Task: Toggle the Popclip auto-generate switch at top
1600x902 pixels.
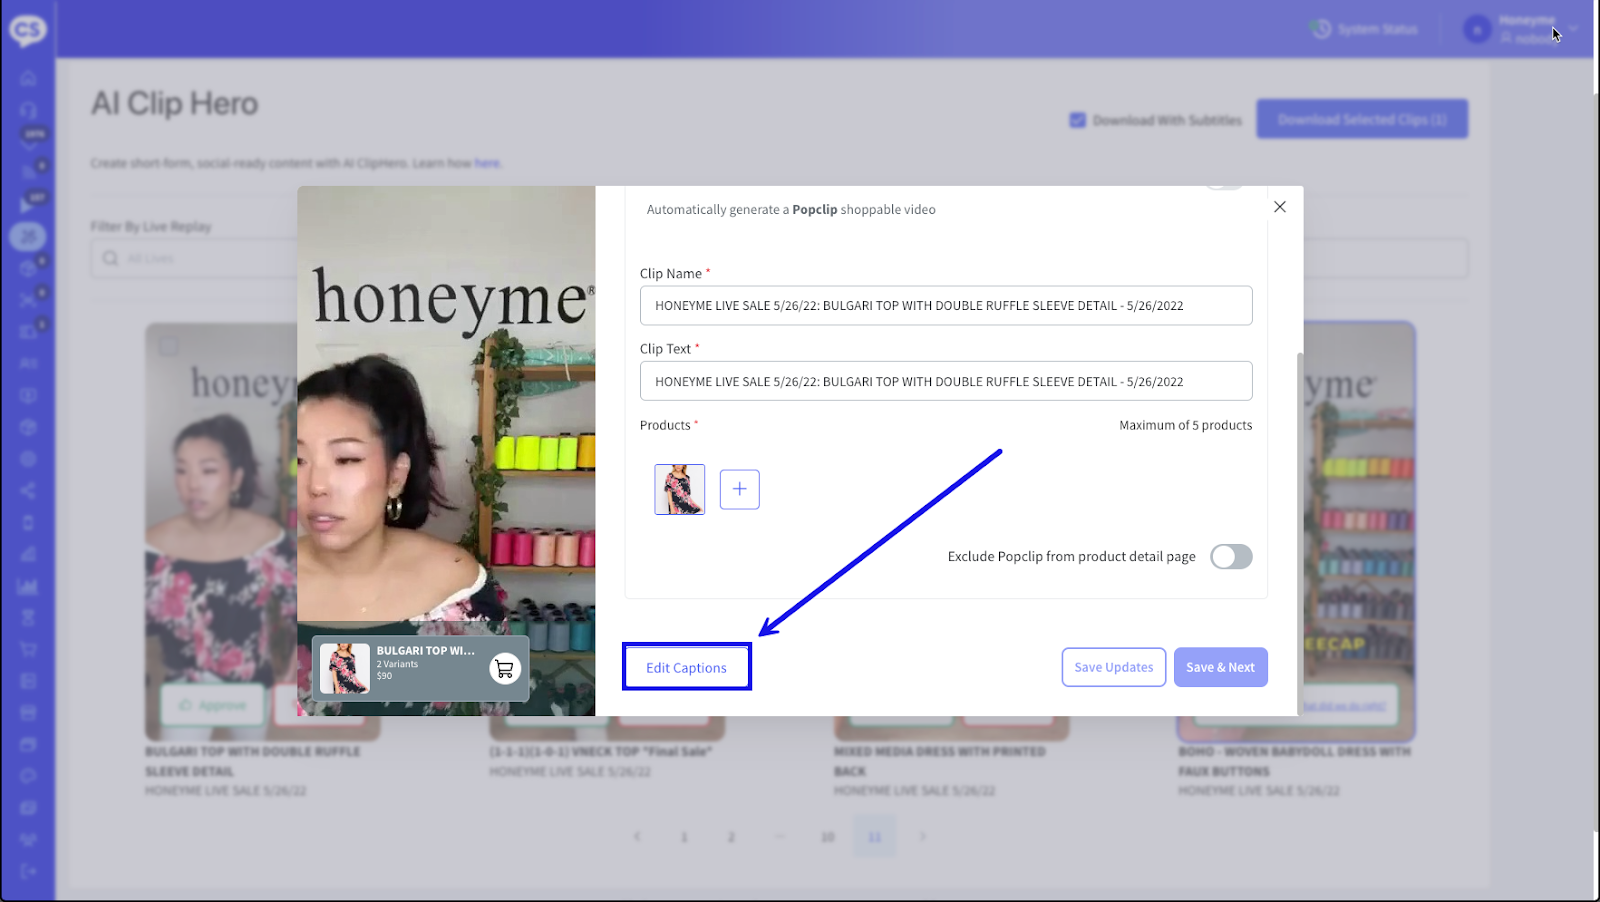Action: click(x=1223, y=187)
